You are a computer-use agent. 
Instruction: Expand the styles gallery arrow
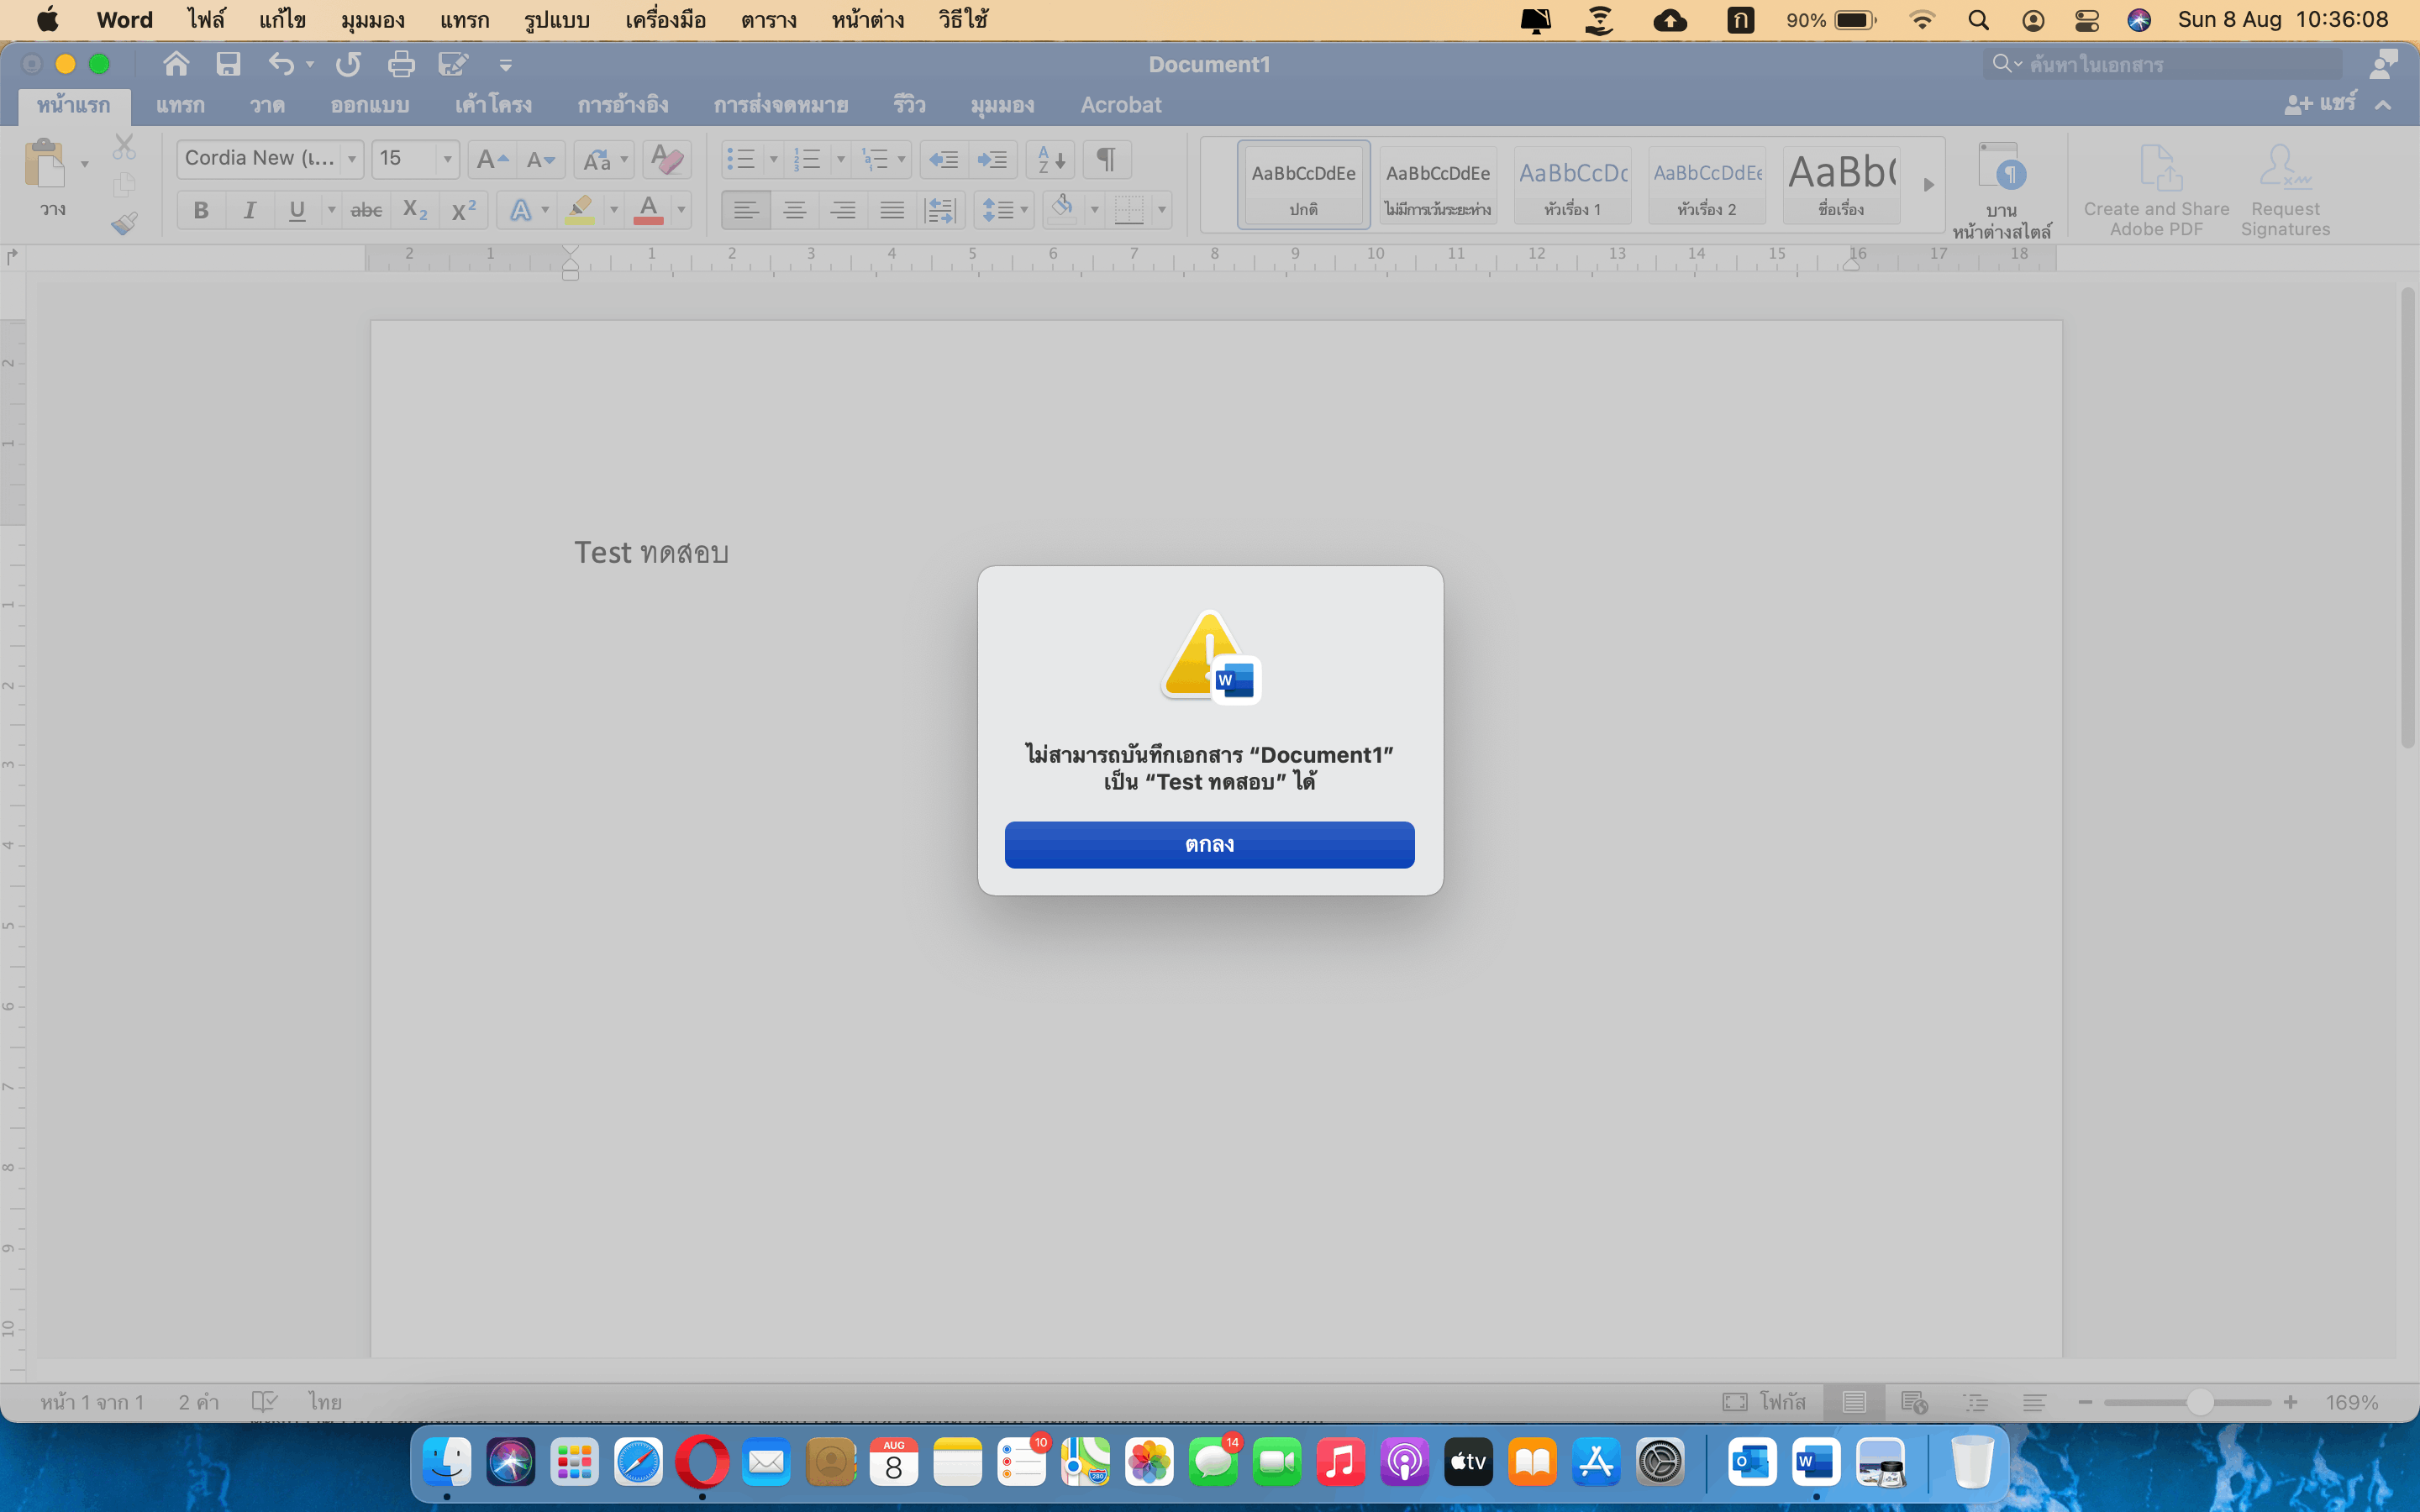click(1929, 185)
